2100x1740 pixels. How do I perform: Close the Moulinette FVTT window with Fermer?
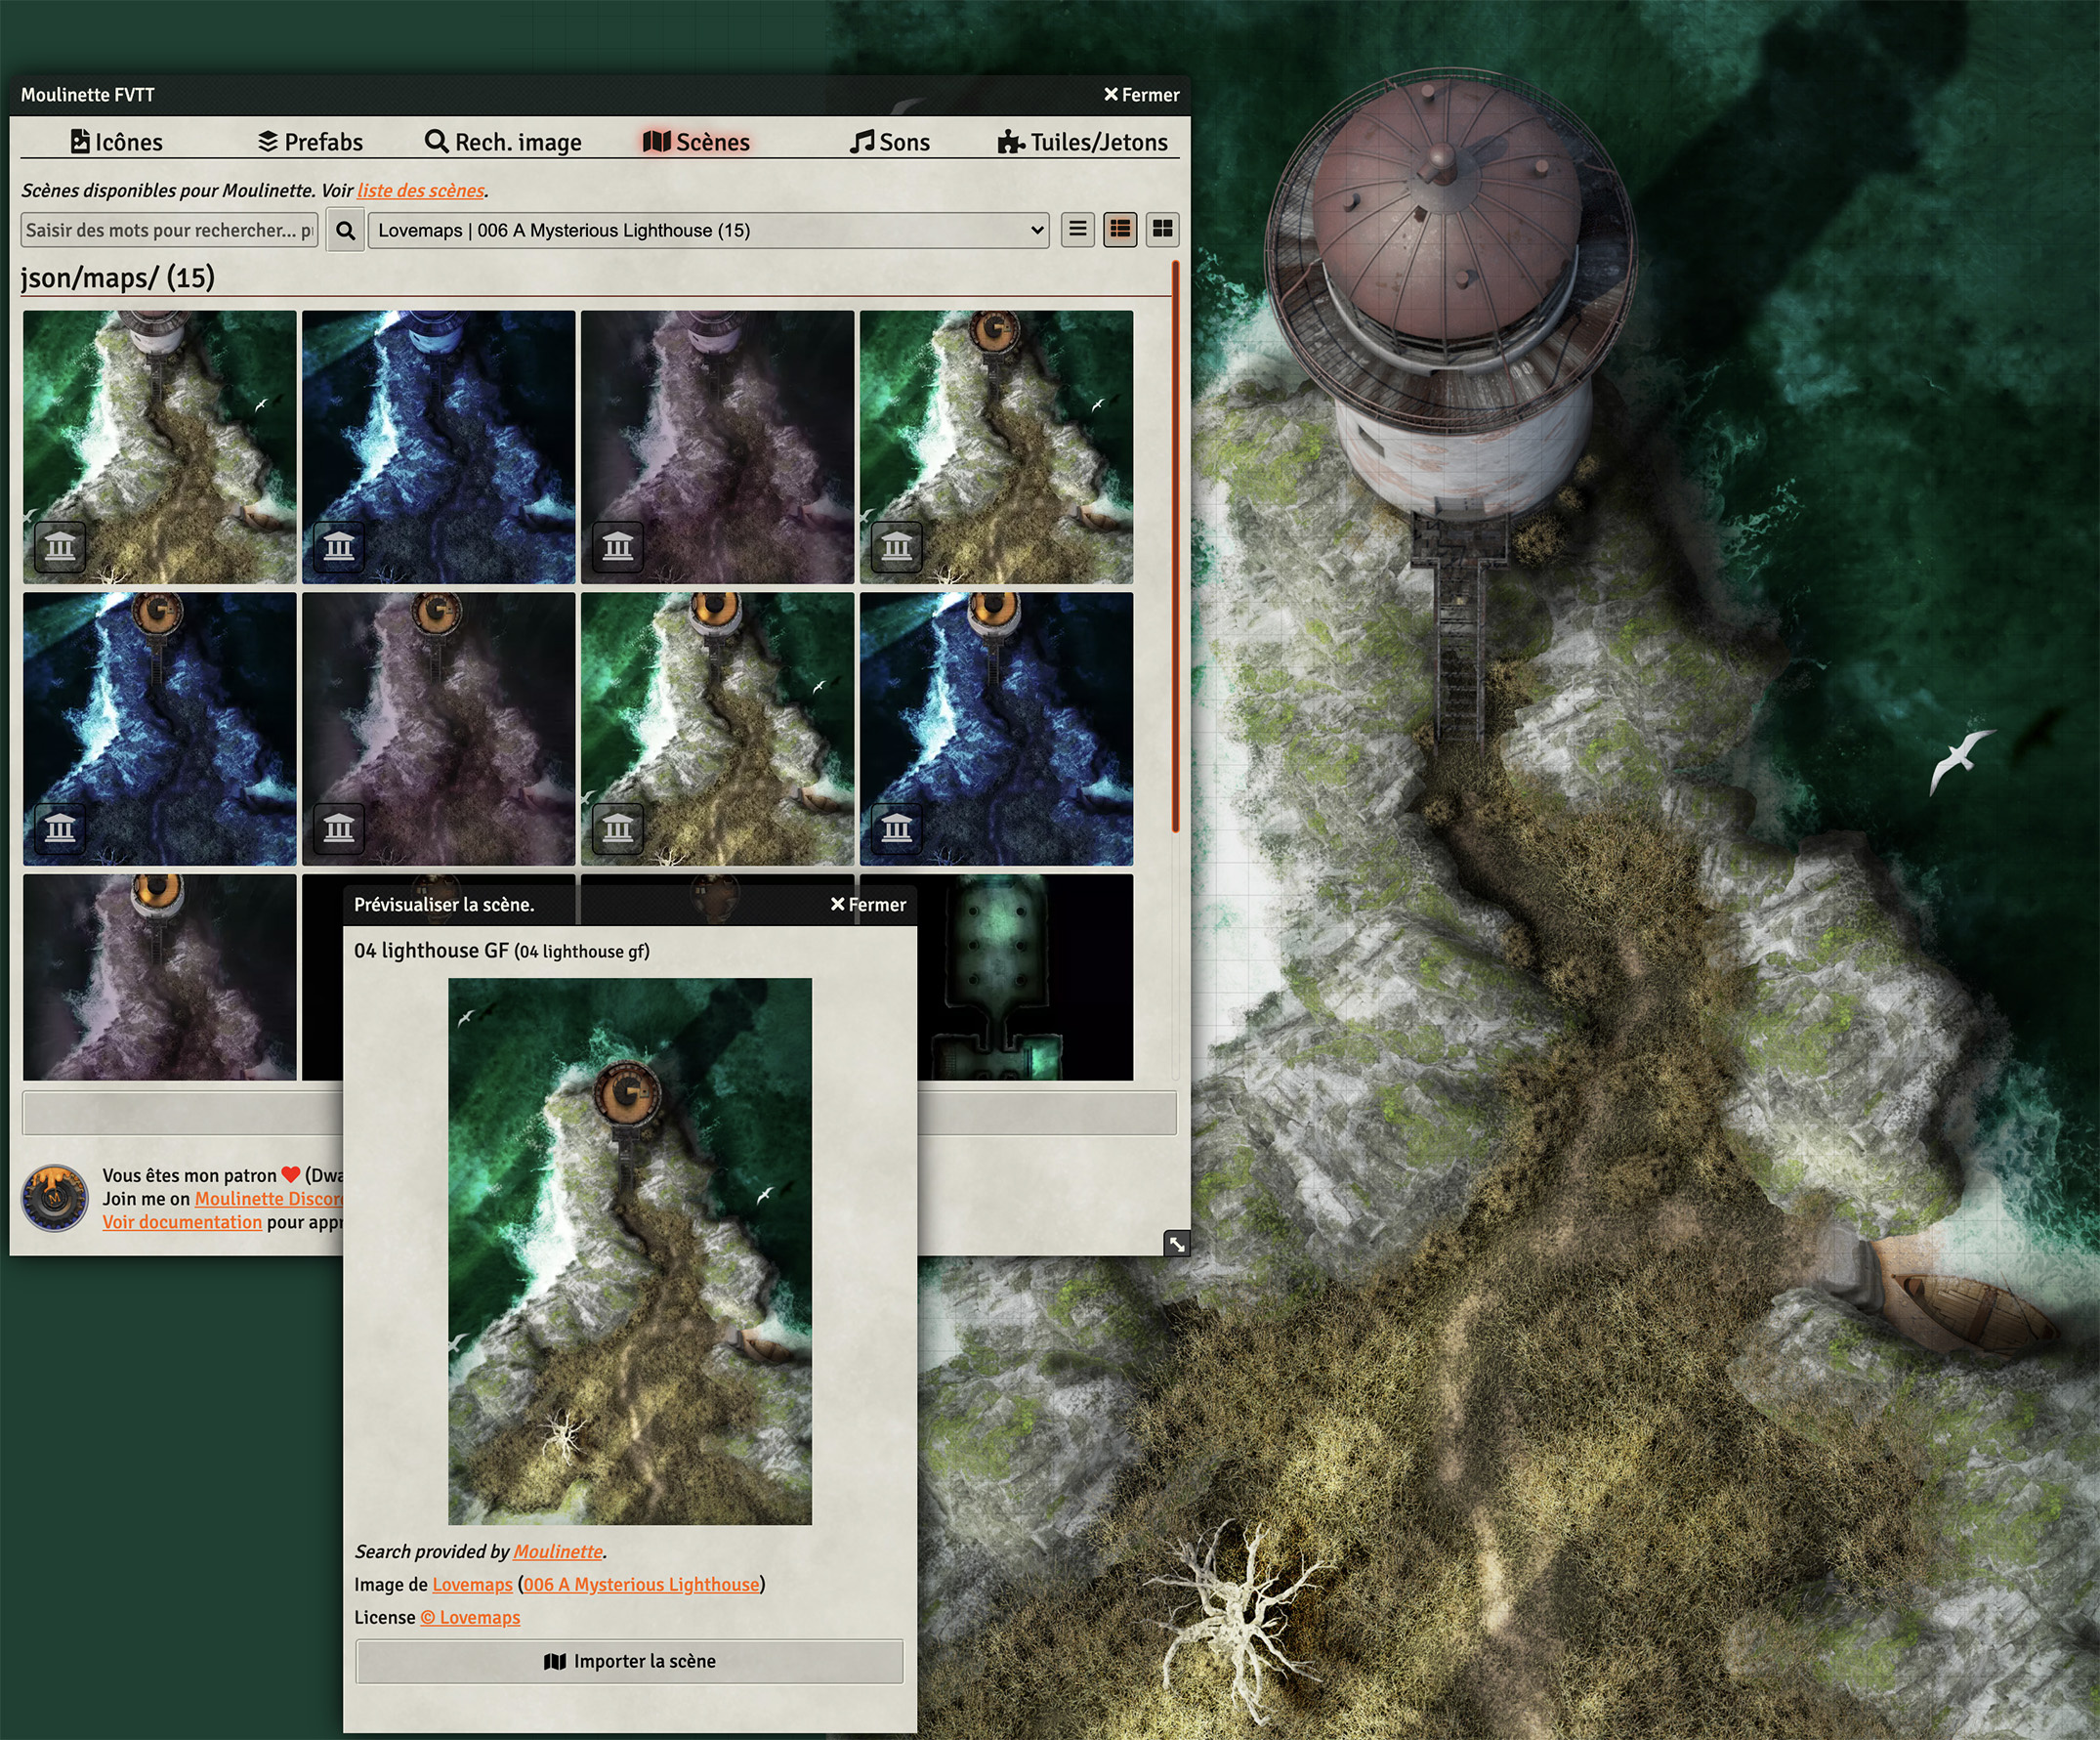(1141, 95)
